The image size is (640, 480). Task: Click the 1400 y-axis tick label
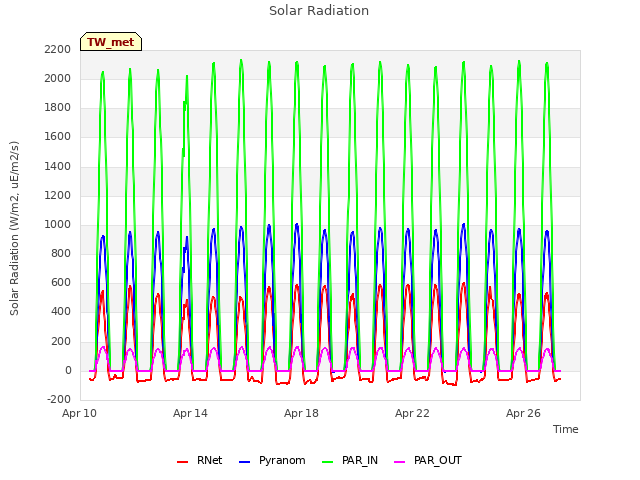(58, 167)
